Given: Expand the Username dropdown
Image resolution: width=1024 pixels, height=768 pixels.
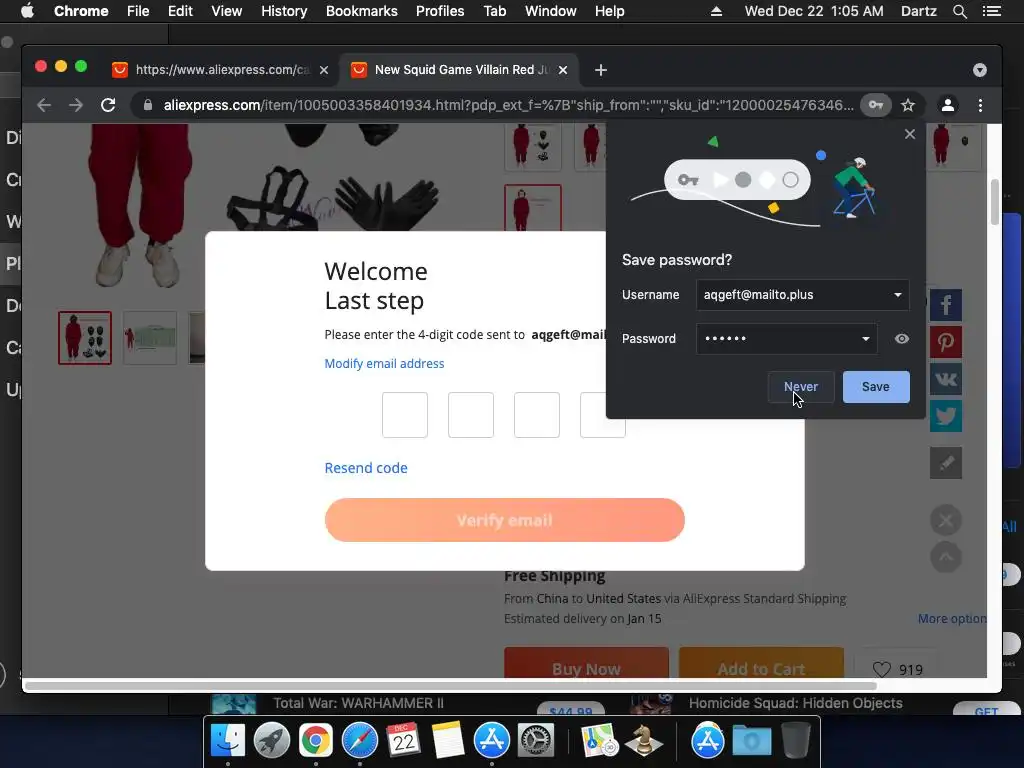Looking at the screenshot, I should [898, 295].
